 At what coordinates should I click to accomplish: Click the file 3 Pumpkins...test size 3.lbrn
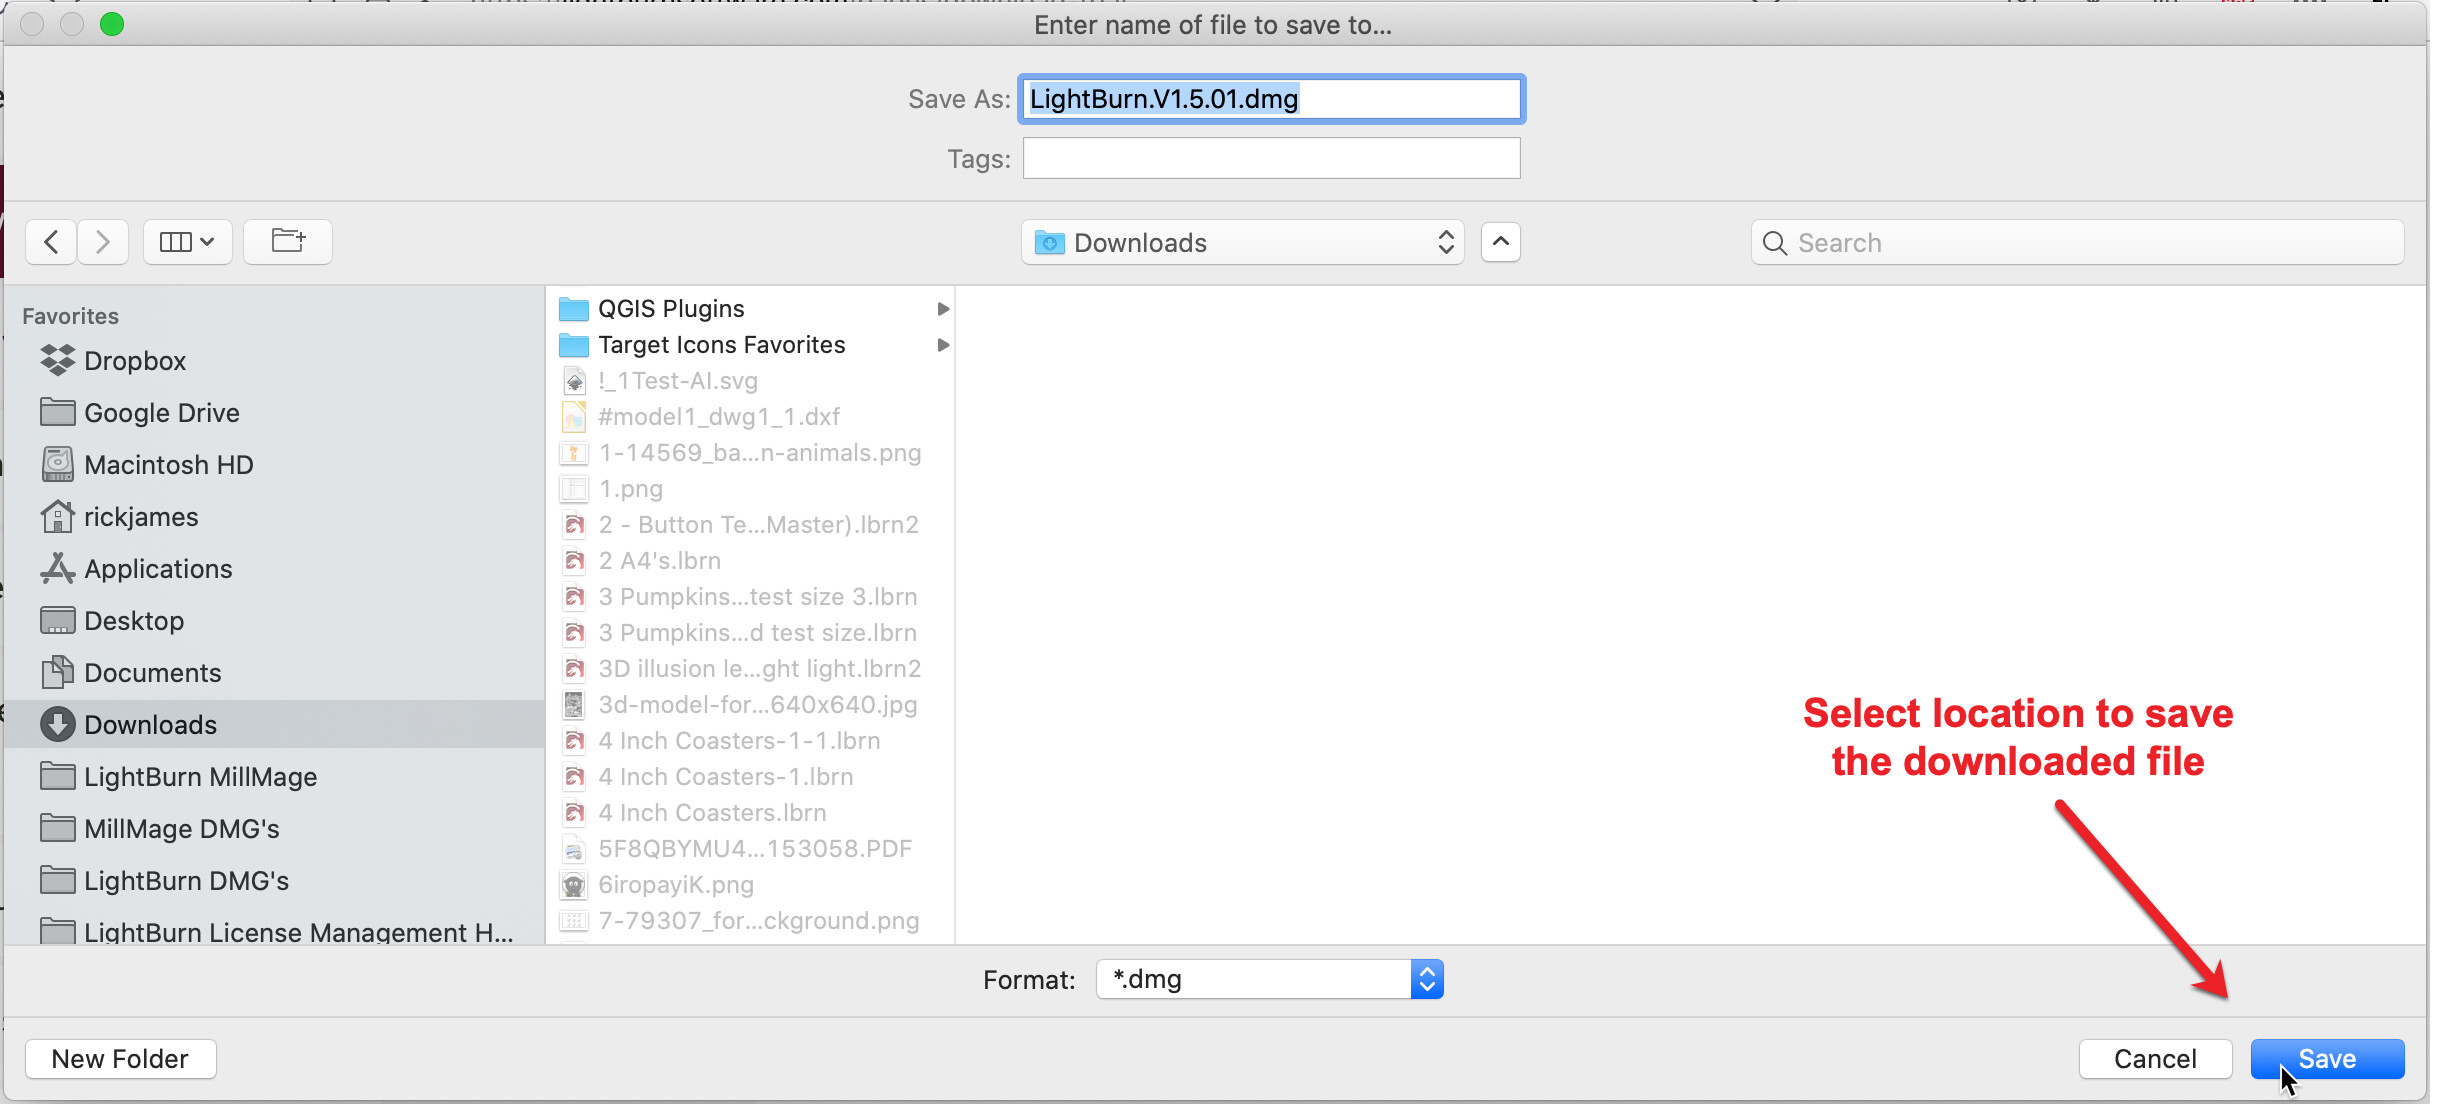[x=751, y=597]
